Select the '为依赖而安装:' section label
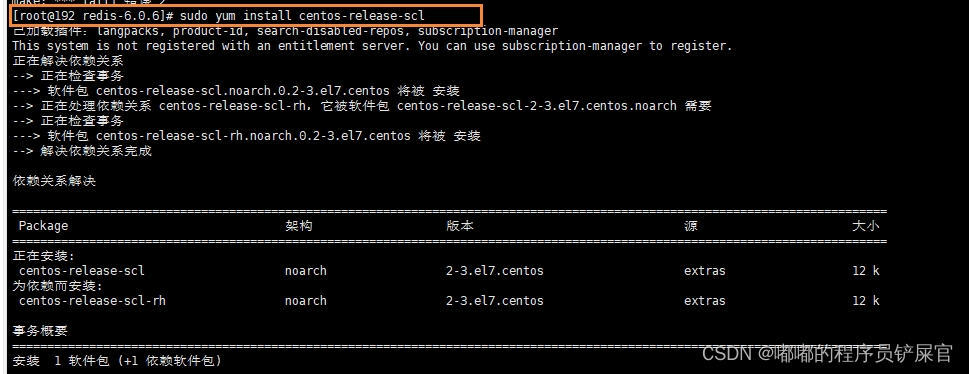Viewport: 969px width, 374px height. click(x=57, y=286)
